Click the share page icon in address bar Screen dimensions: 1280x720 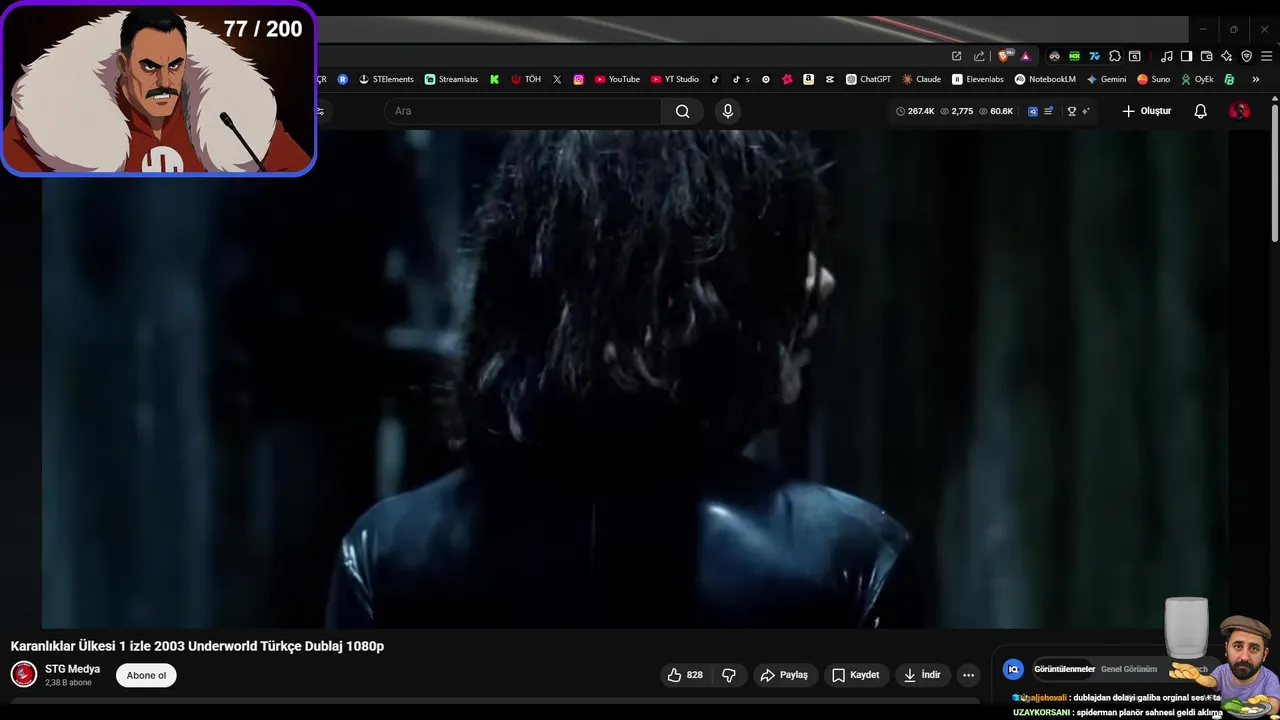pyautogui.click(x=979, y=56)
